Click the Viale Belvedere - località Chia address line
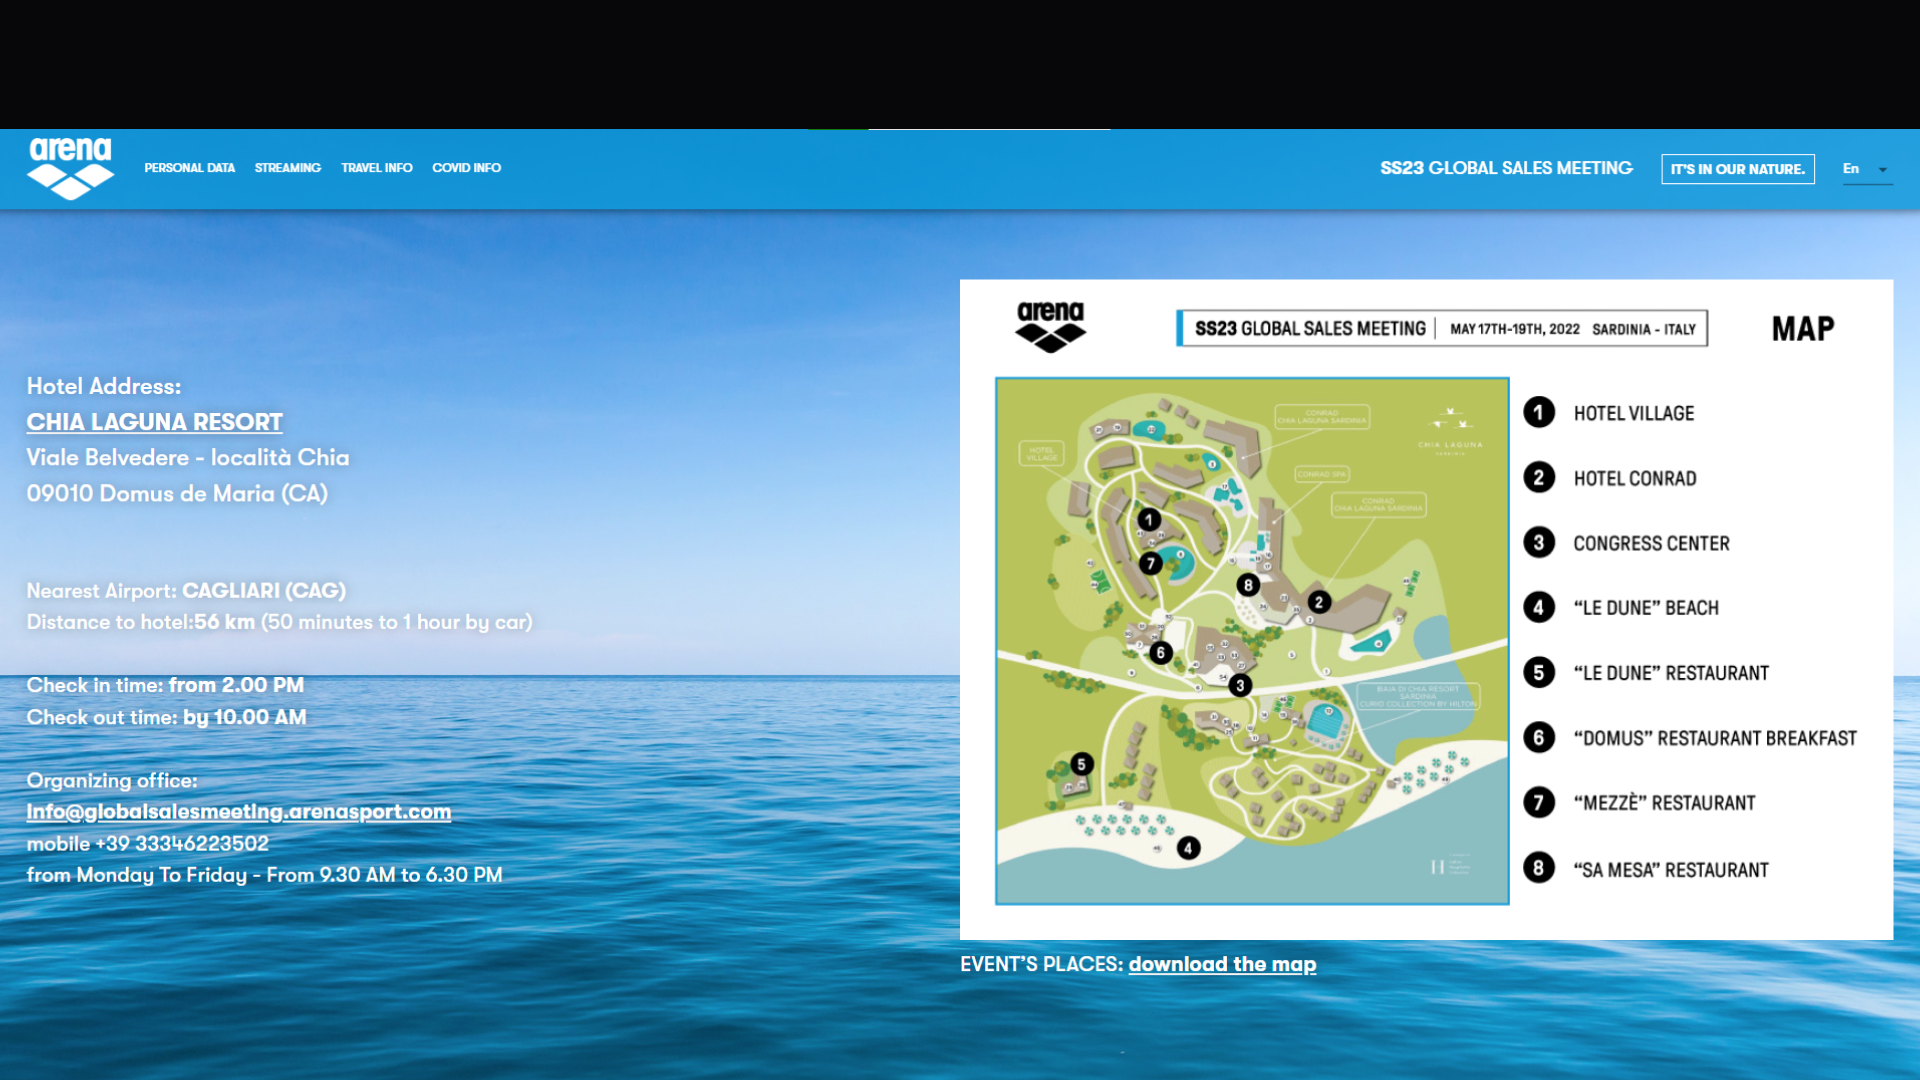 coord(188,458)
